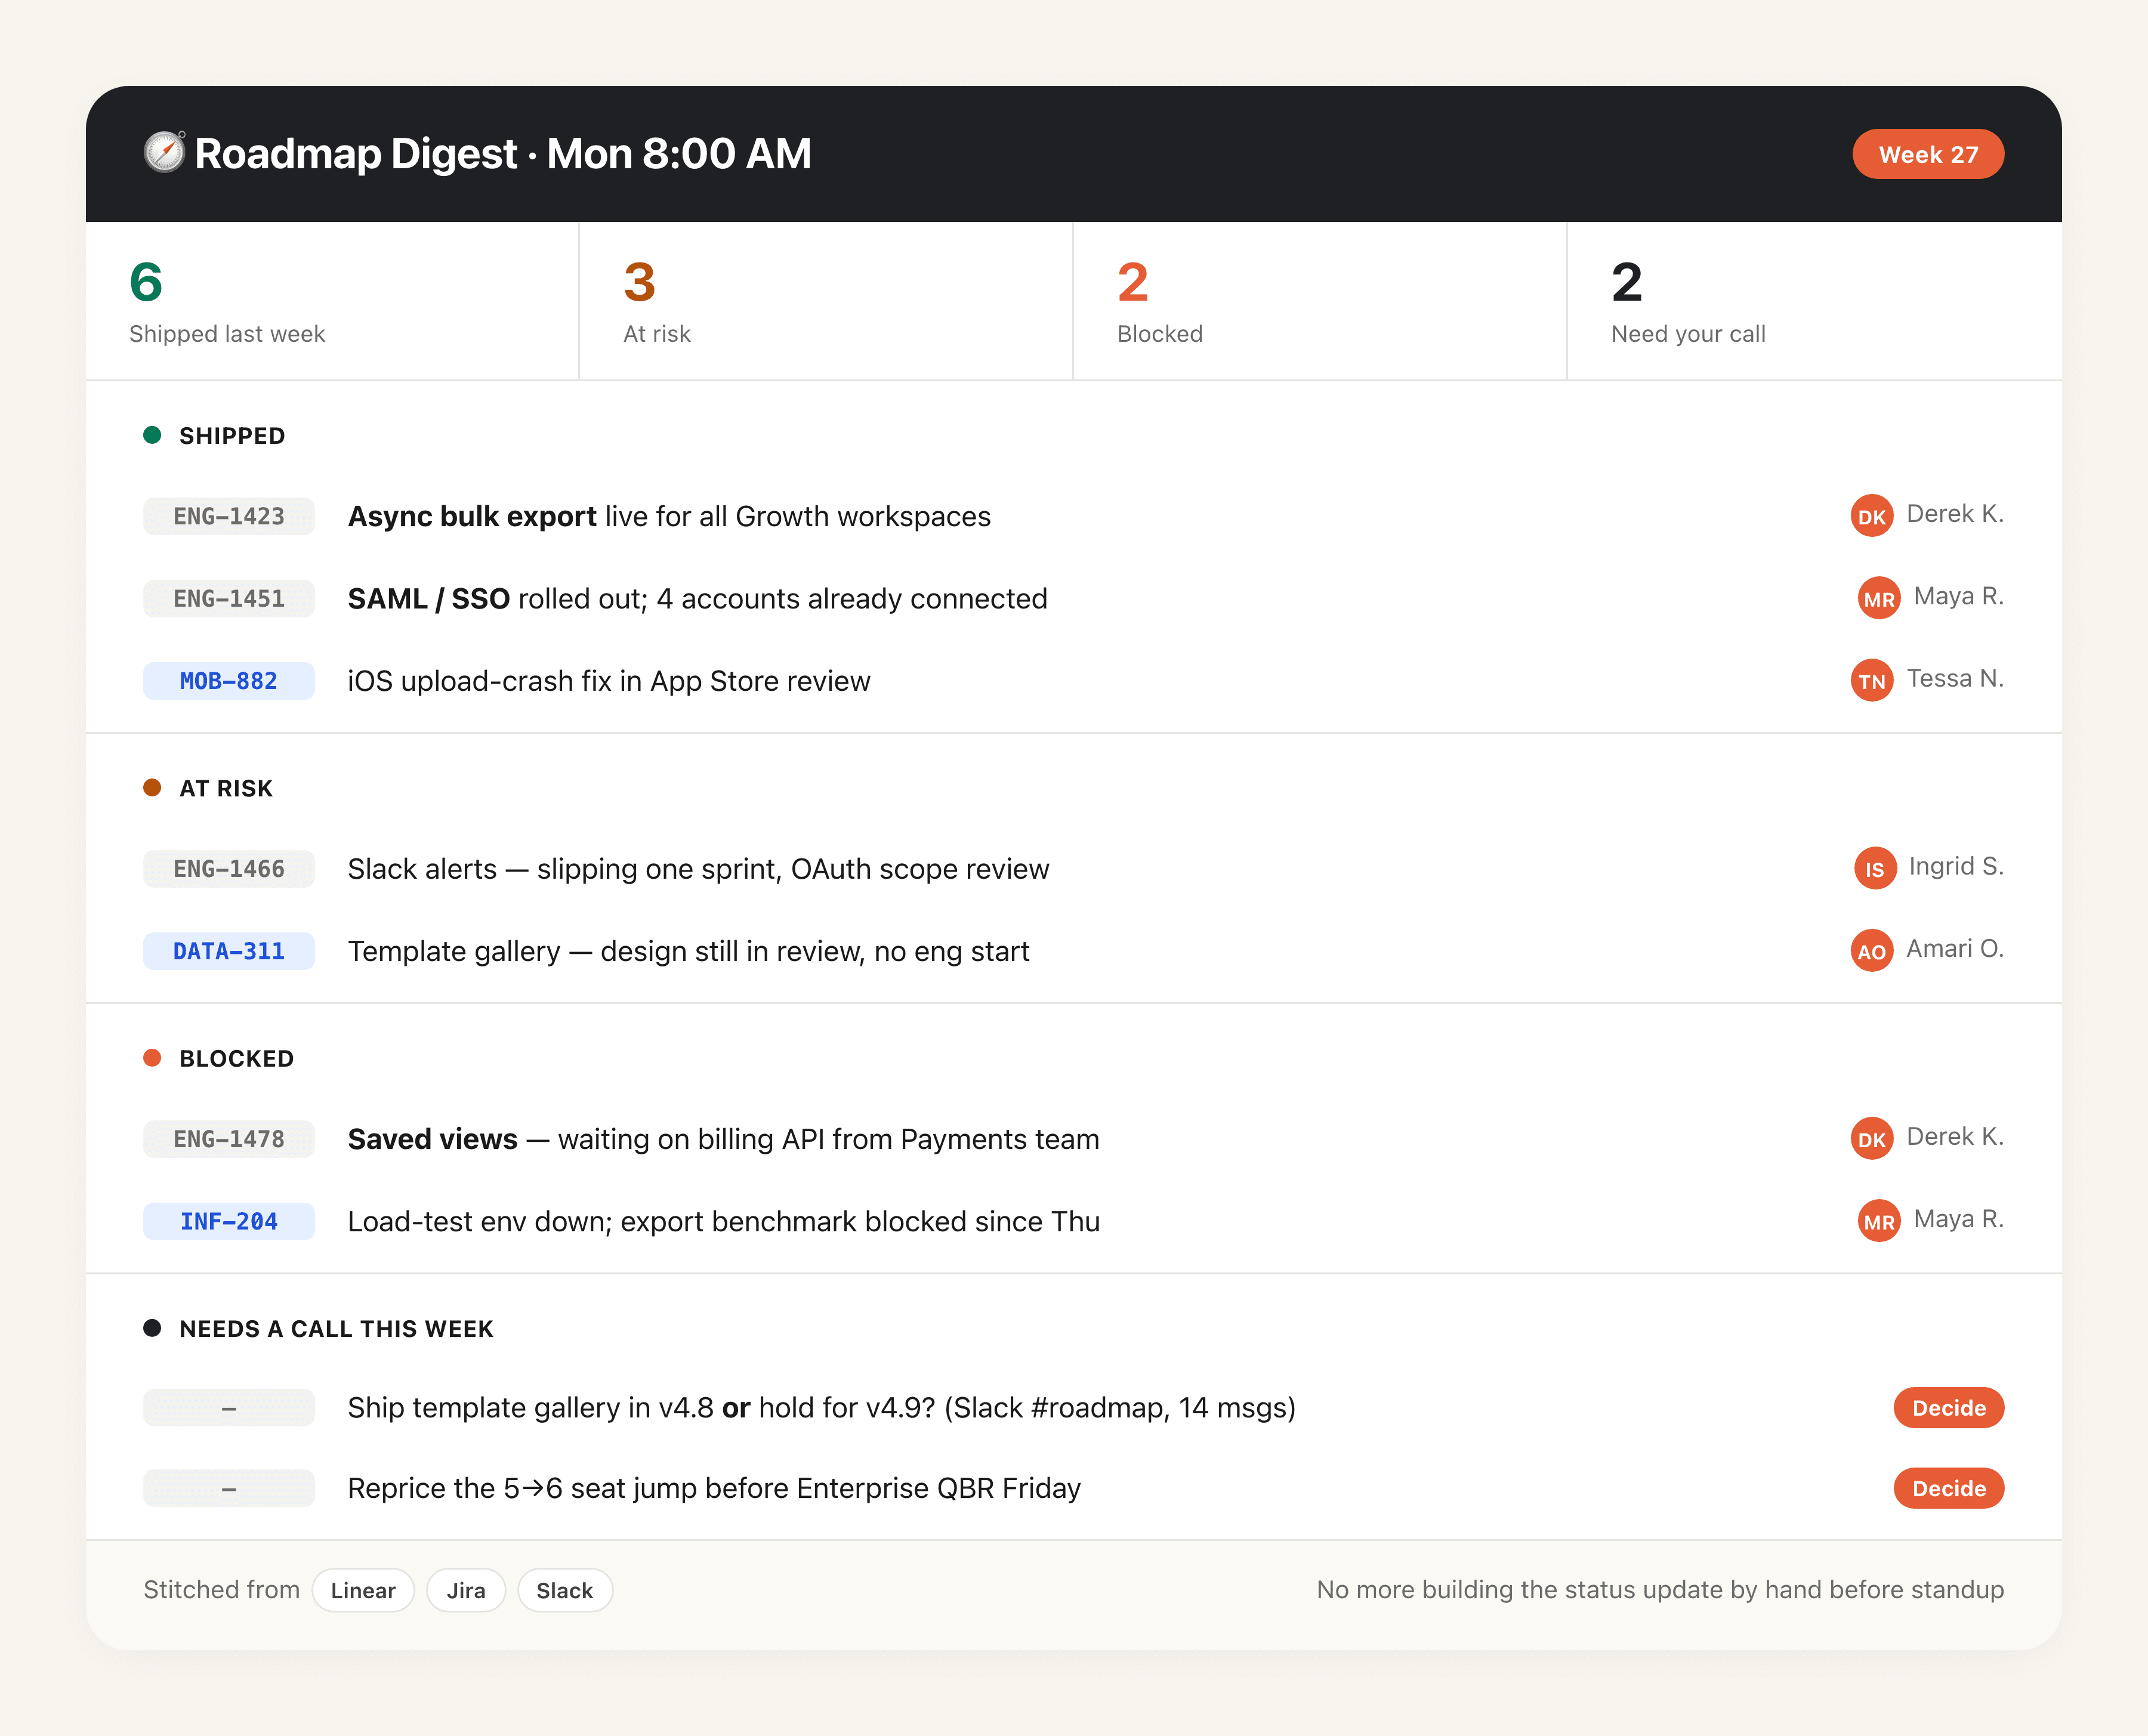Click the Slack source chip

(565, 1590)
